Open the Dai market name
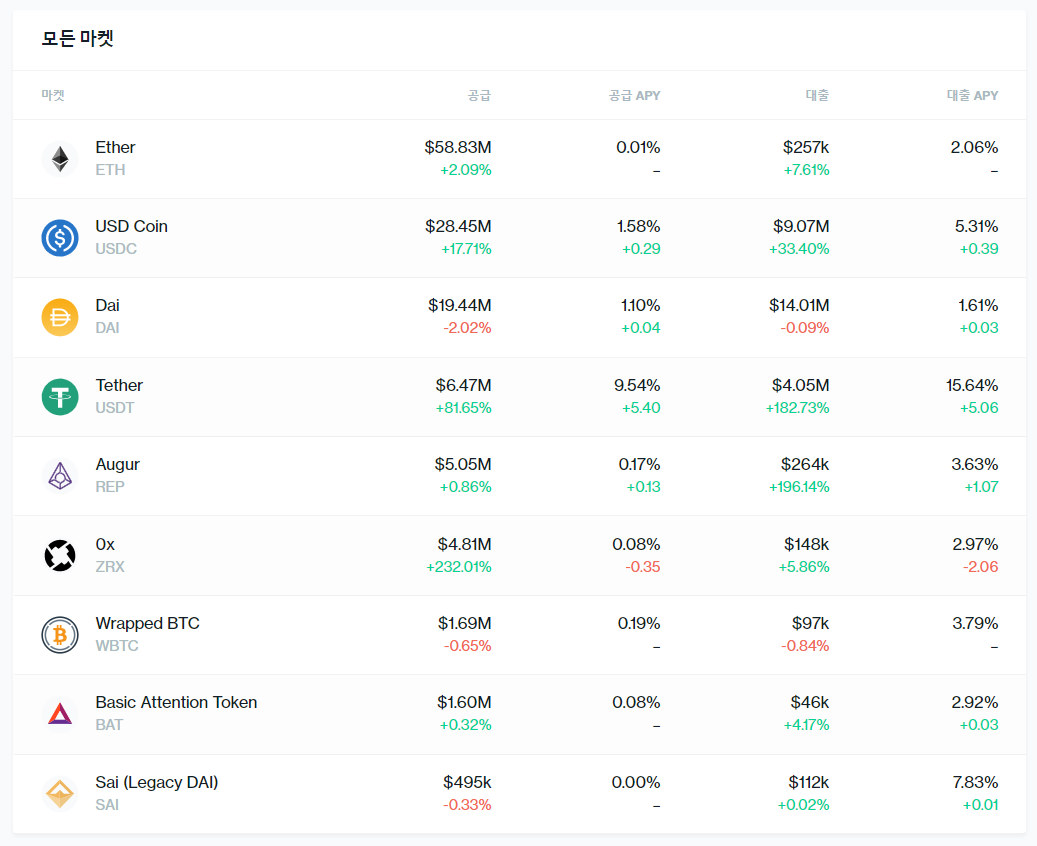Screen dimensions: 1037x846 pos(107,306)
